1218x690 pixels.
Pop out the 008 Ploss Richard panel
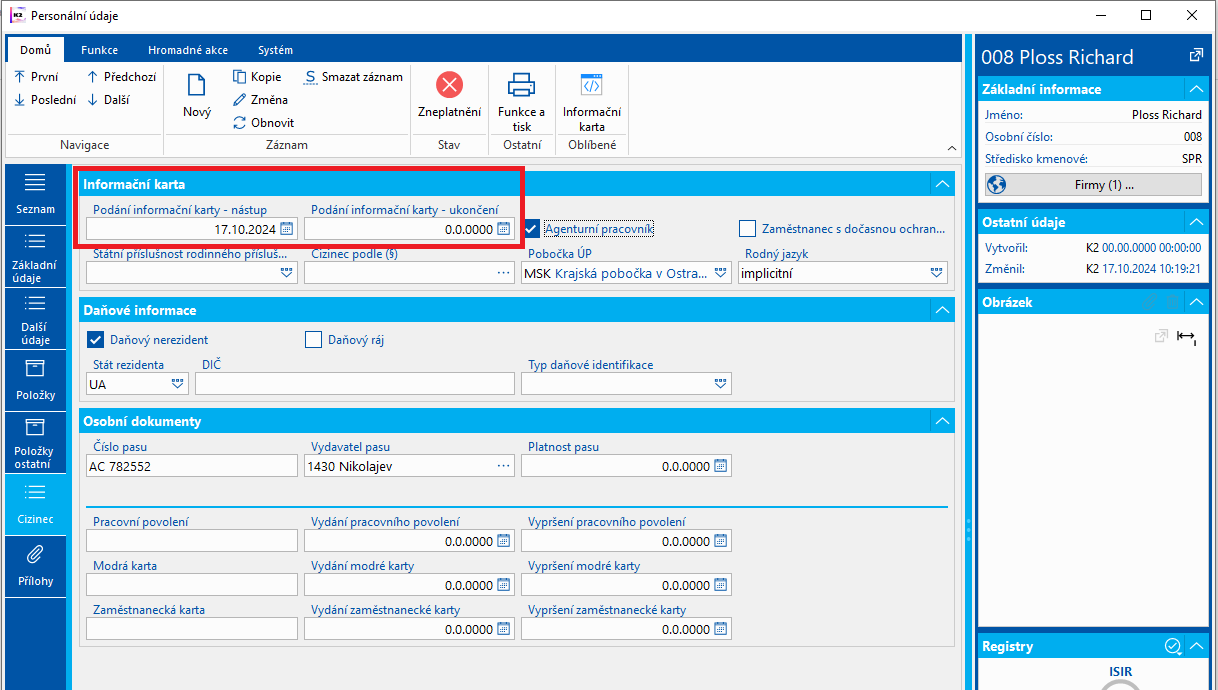pos(1195,56)
